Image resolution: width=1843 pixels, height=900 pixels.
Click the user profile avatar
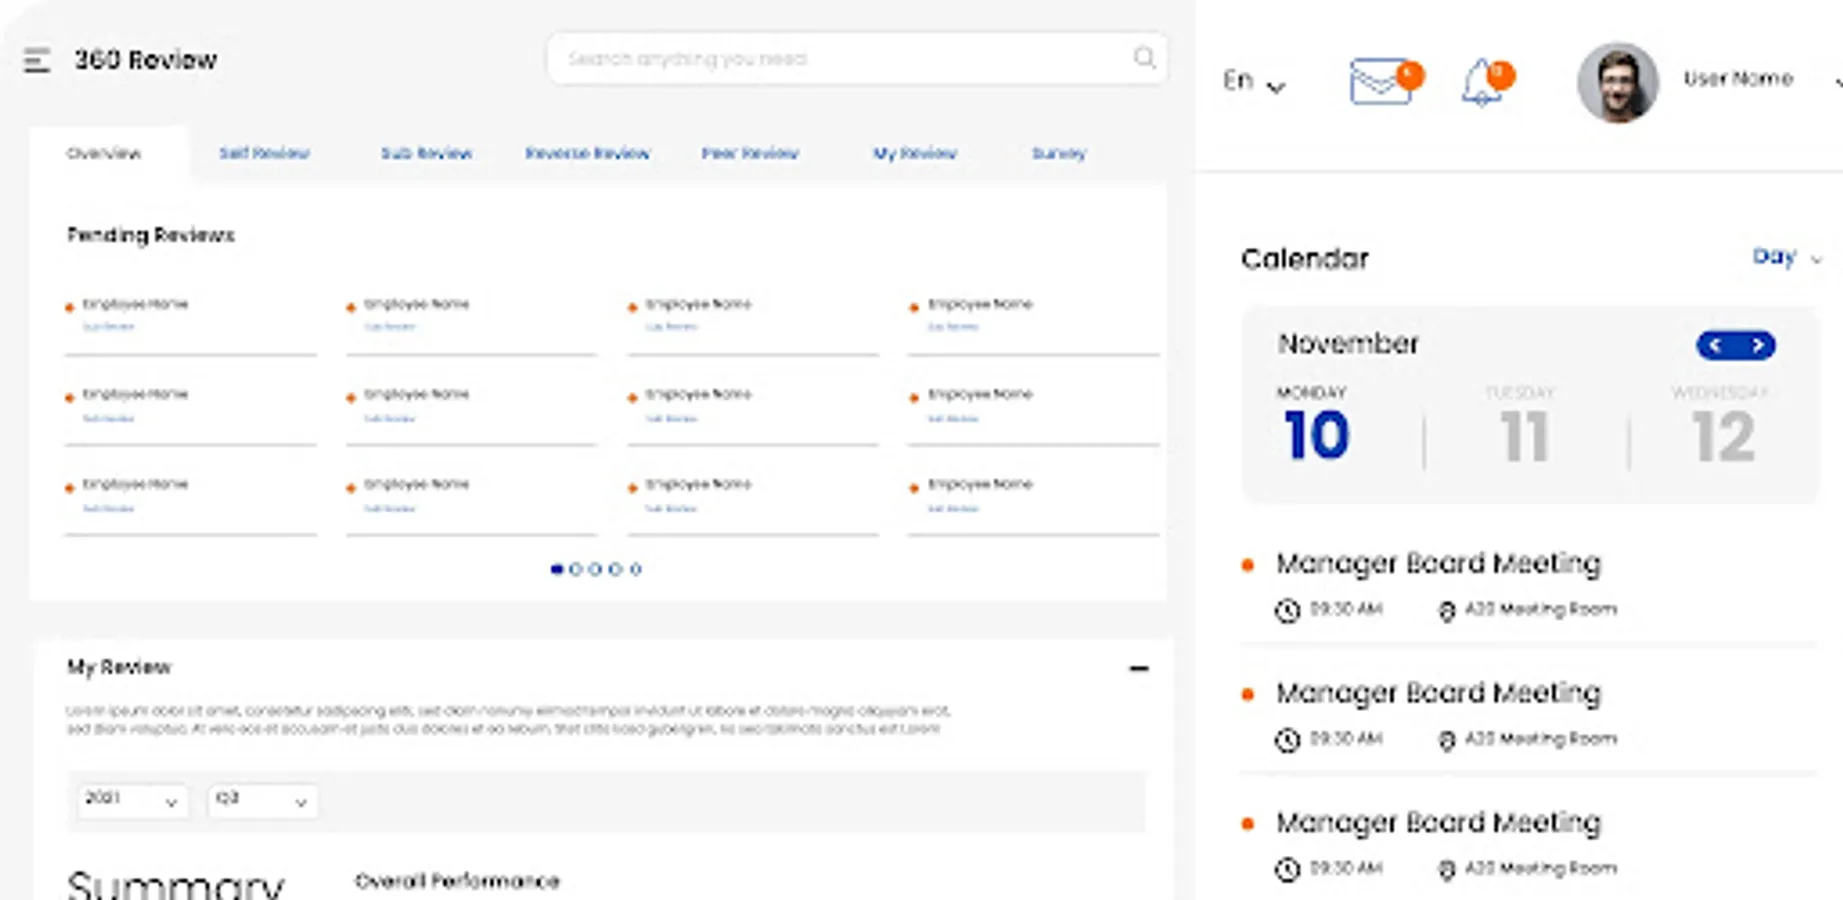pyautogui.click(x=1617, y=82)
